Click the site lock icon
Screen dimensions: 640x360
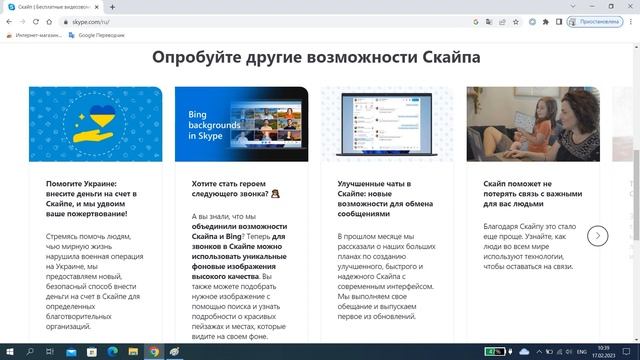[x=65, y=22]
